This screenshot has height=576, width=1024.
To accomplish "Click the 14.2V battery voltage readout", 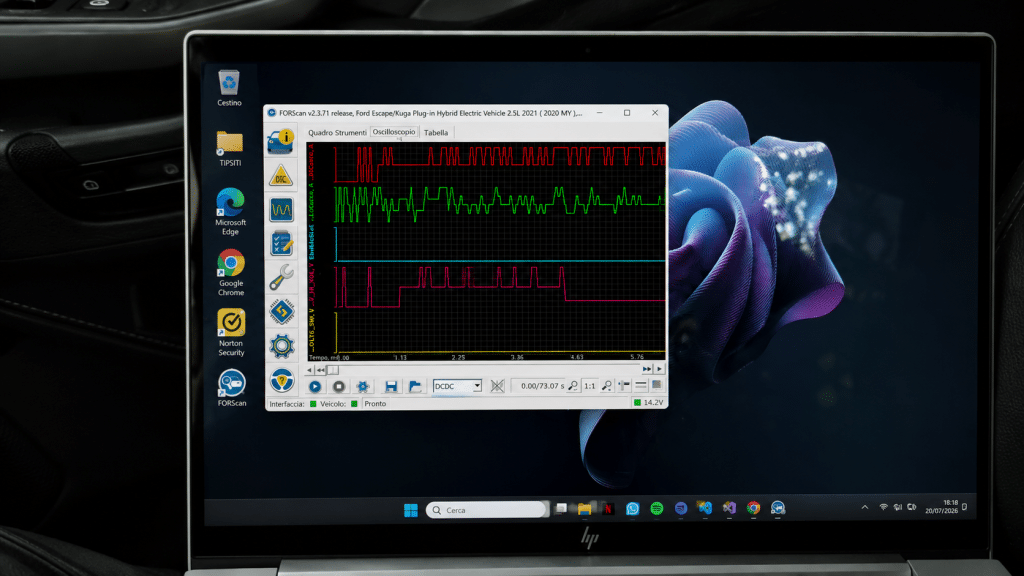I will pos(653,402).
